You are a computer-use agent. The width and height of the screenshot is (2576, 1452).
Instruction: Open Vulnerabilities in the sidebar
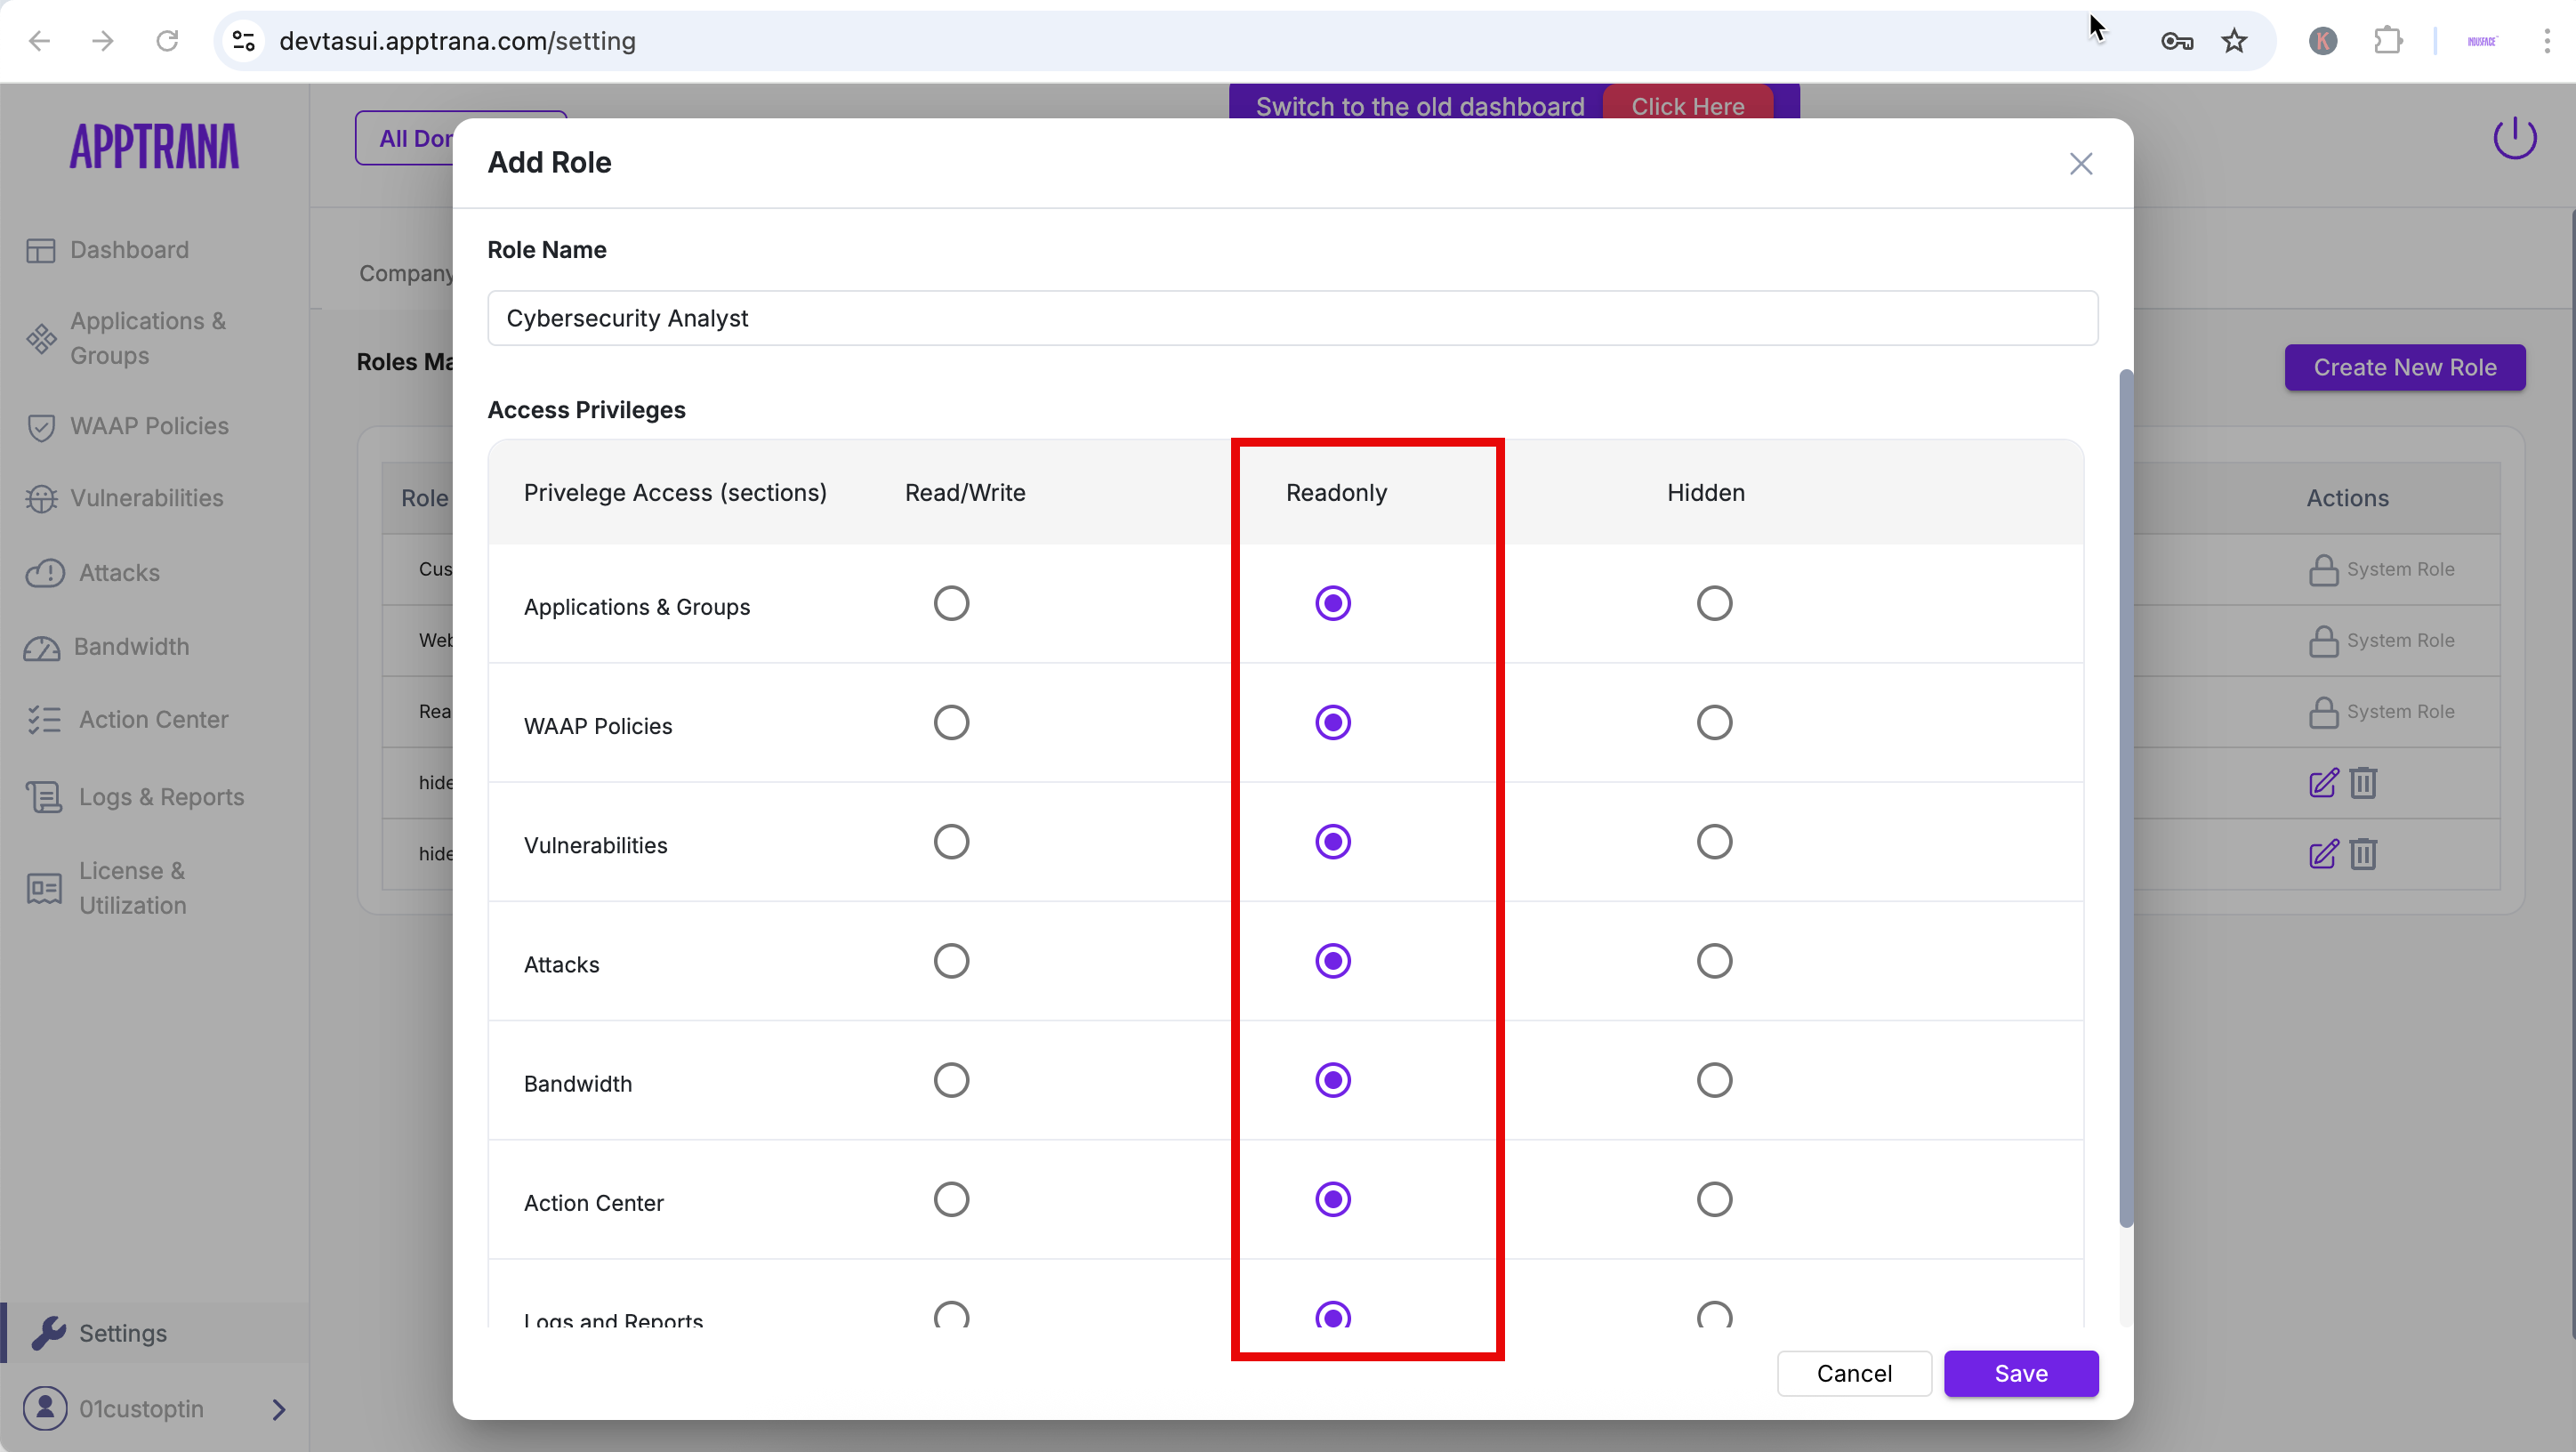click(x=125, y=498)
